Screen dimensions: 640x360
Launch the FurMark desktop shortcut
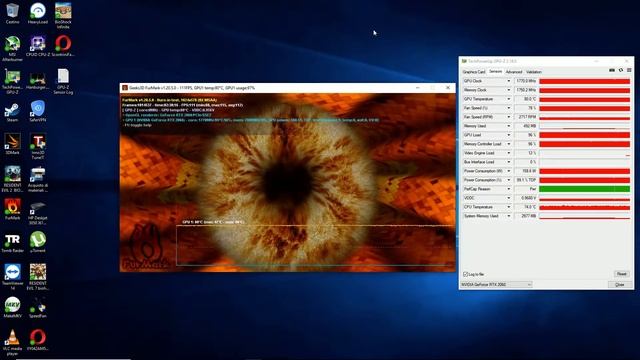pyautogui.click(x=12, y=209)
